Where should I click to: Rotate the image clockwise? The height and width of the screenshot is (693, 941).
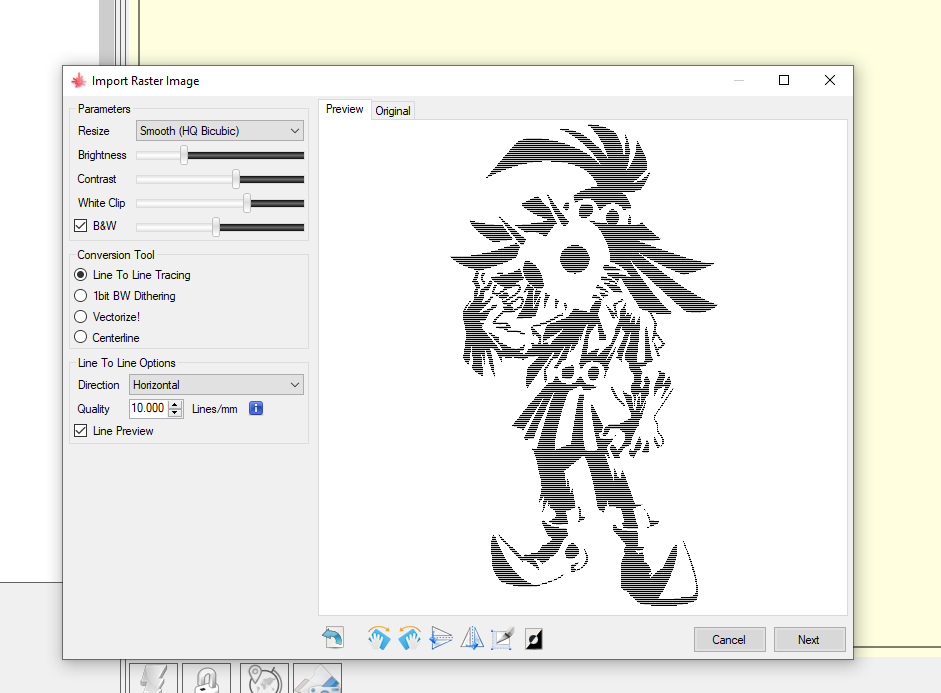[x=379, y=638]
